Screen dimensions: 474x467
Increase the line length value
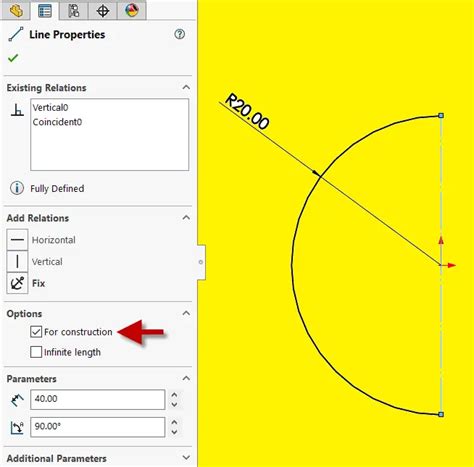coord(174,395)
